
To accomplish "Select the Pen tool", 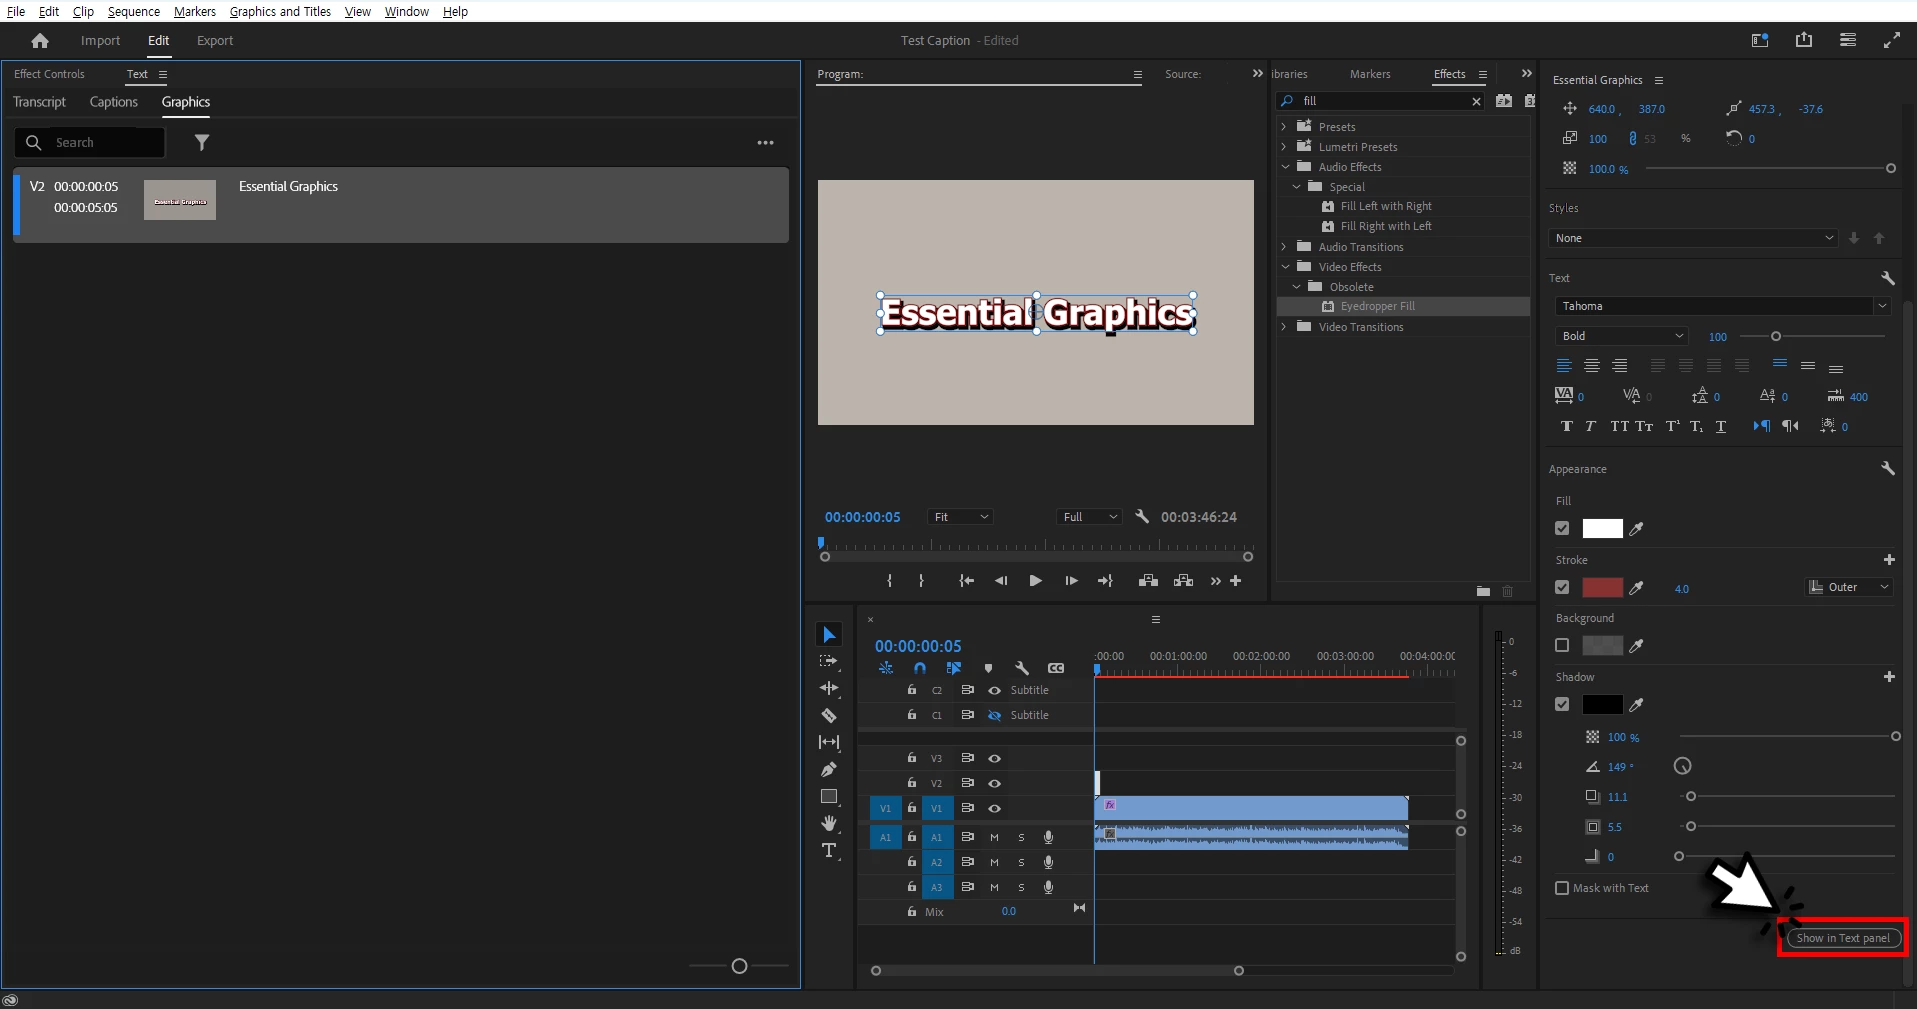I will point(829,769).
